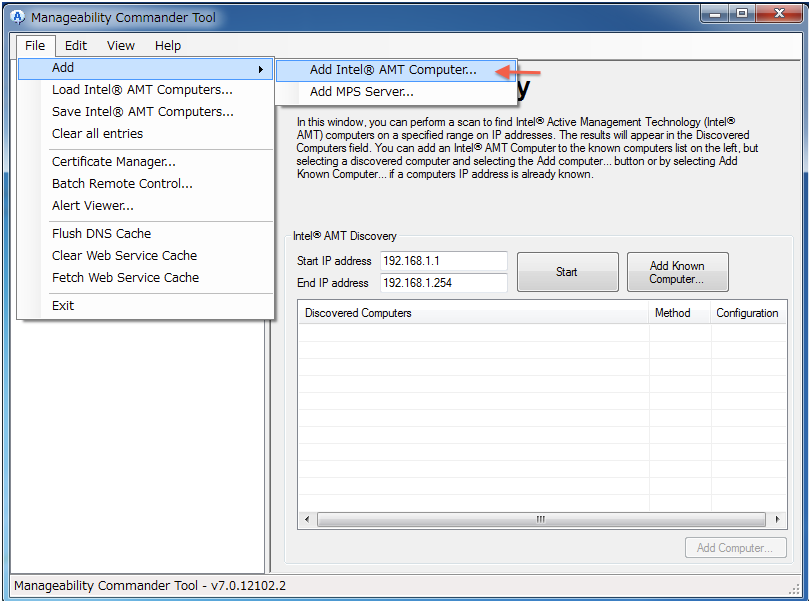Open the Edit menu

76,46
